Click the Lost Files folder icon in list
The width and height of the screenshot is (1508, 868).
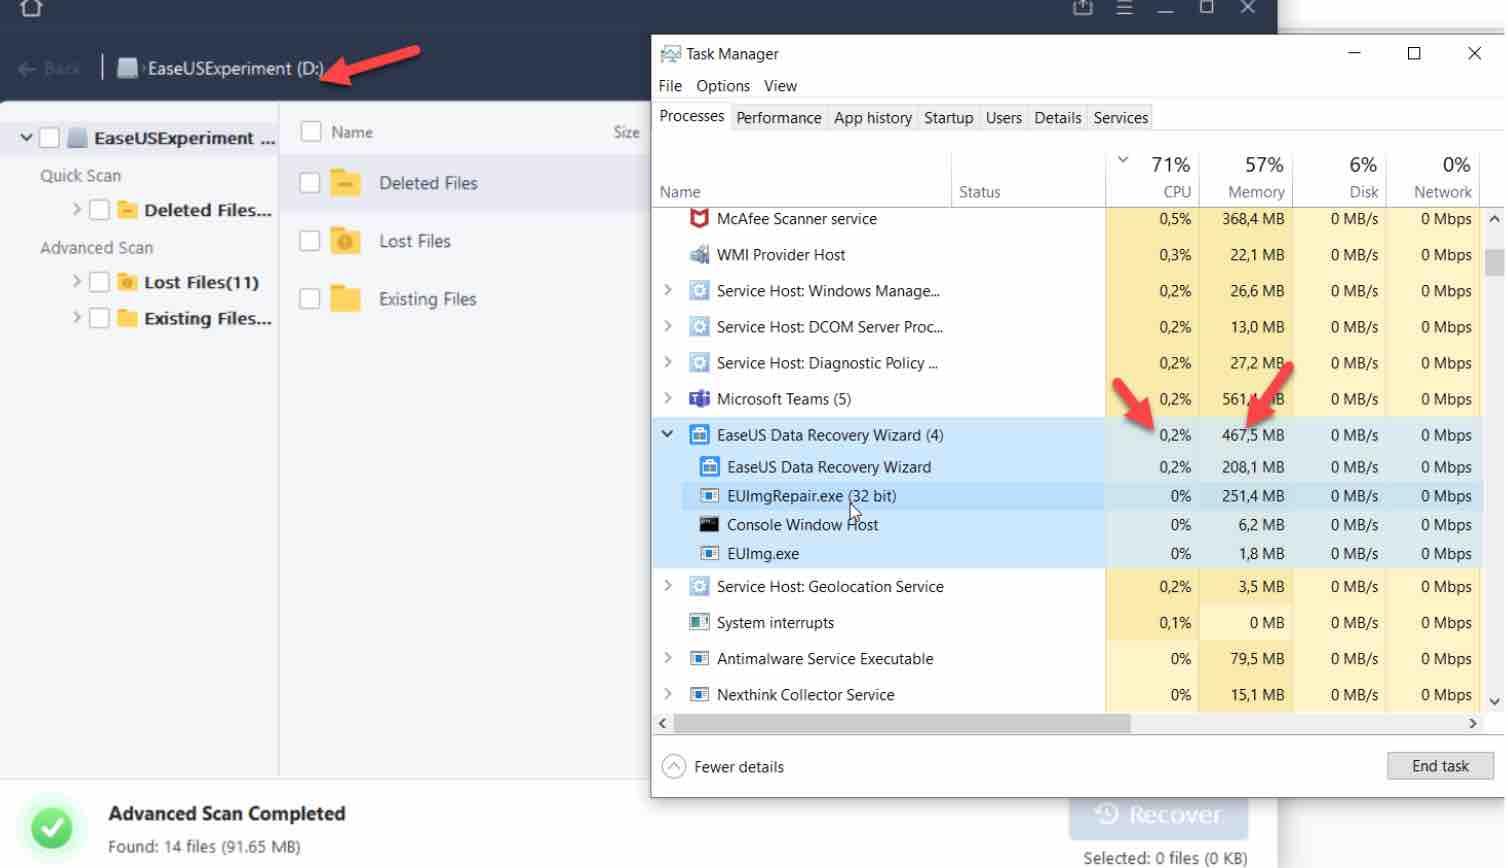click(x=345, y=241)
